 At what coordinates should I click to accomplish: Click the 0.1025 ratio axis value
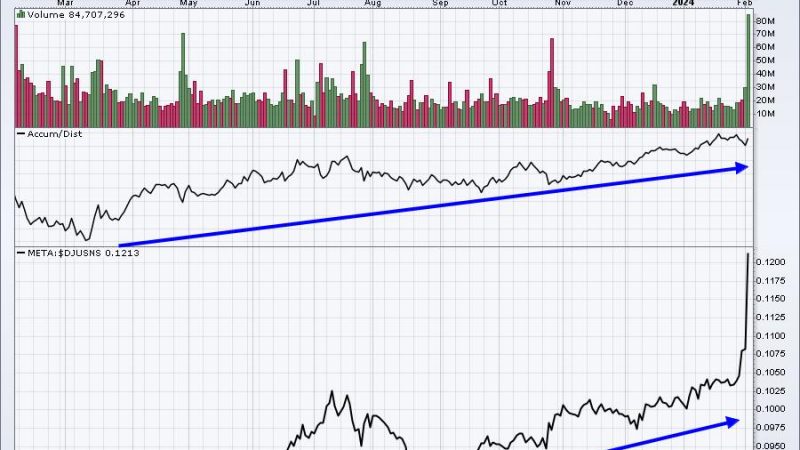(770, 391)
